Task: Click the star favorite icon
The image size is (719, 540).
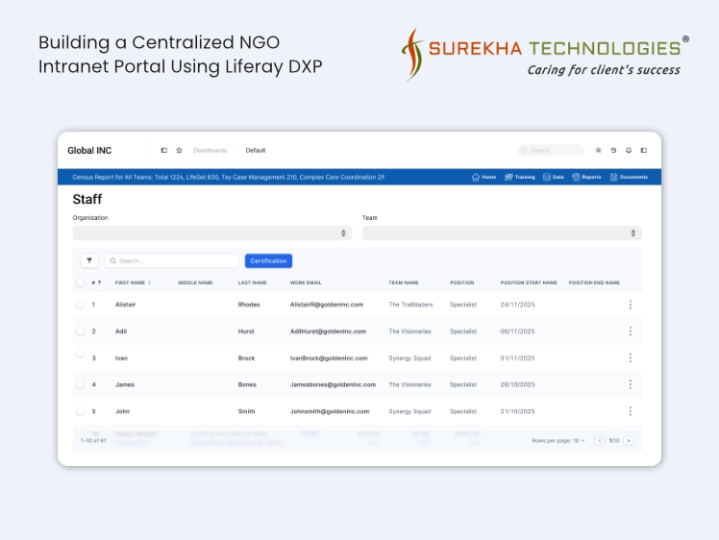Action: (179, 150)
